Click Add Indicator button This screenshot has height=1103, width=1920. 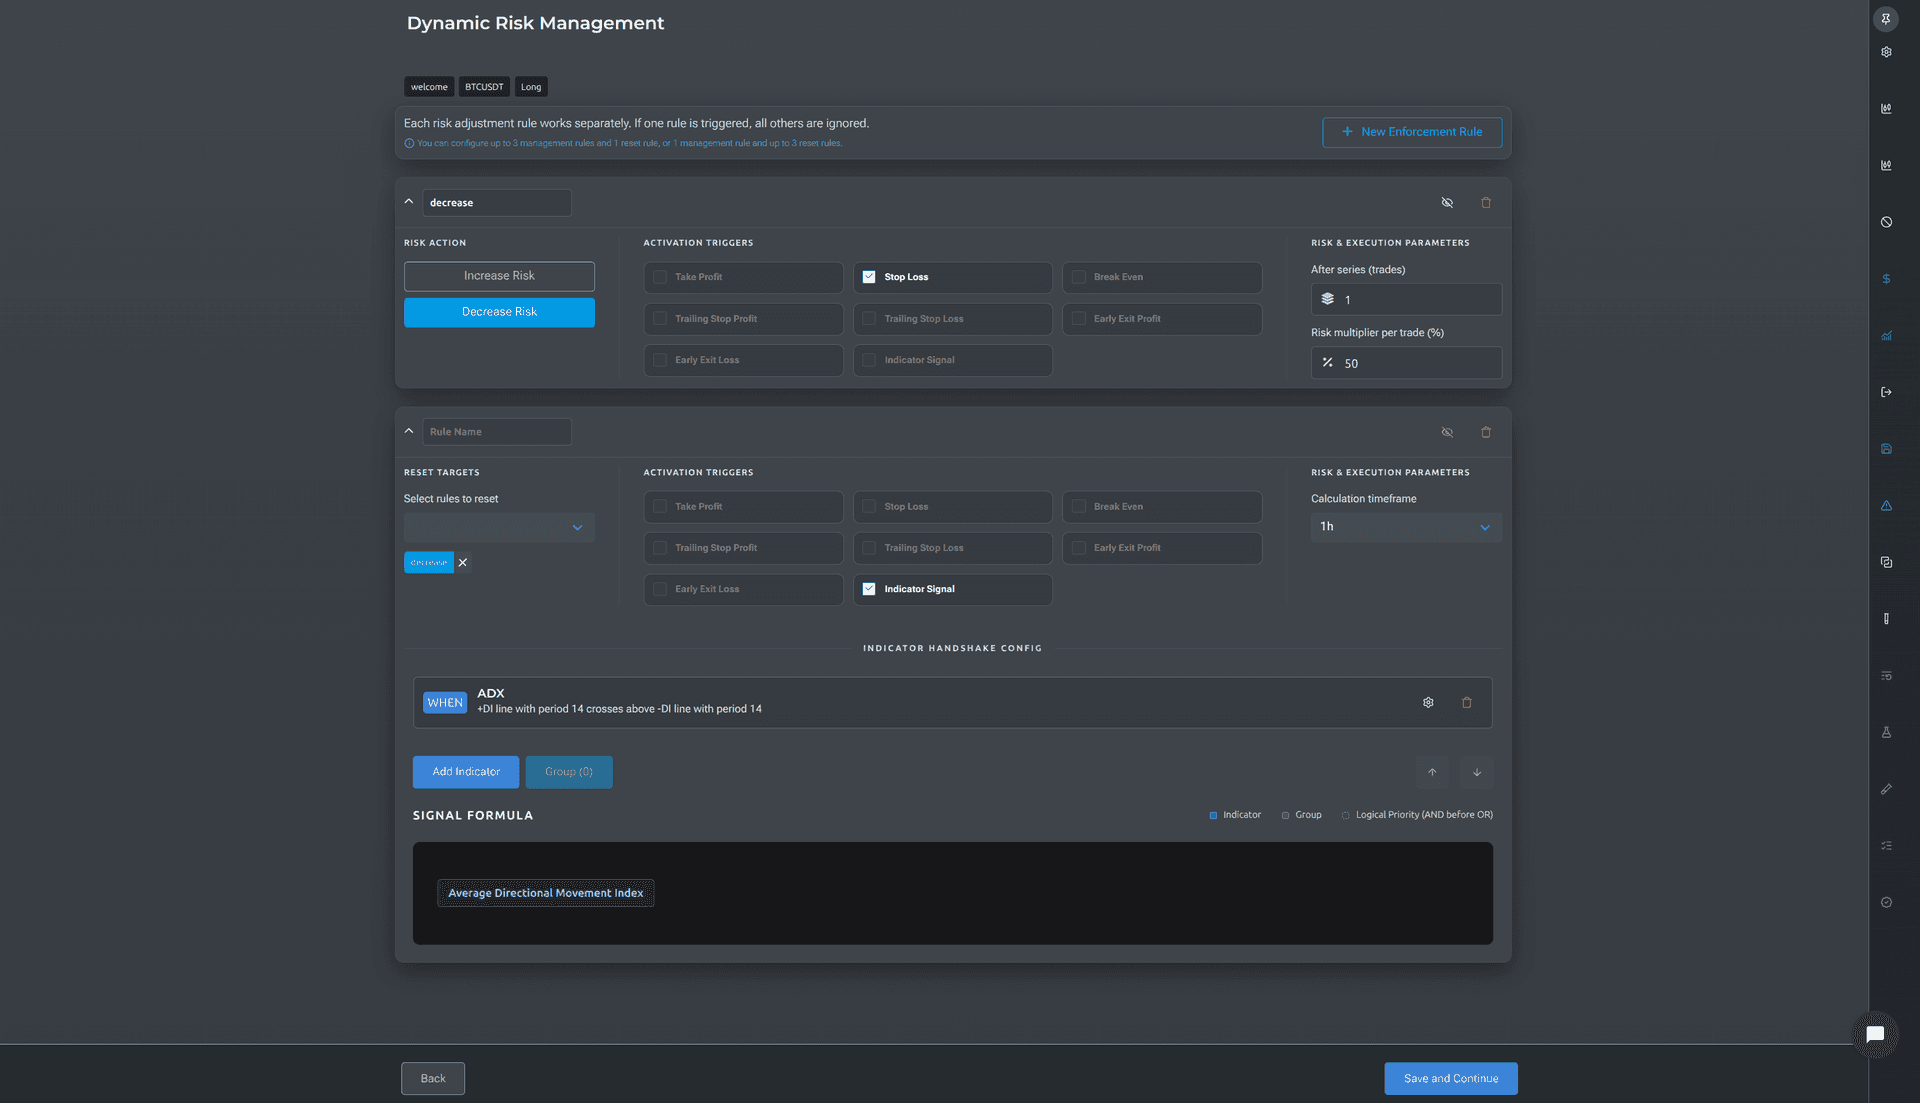[466, 772]
